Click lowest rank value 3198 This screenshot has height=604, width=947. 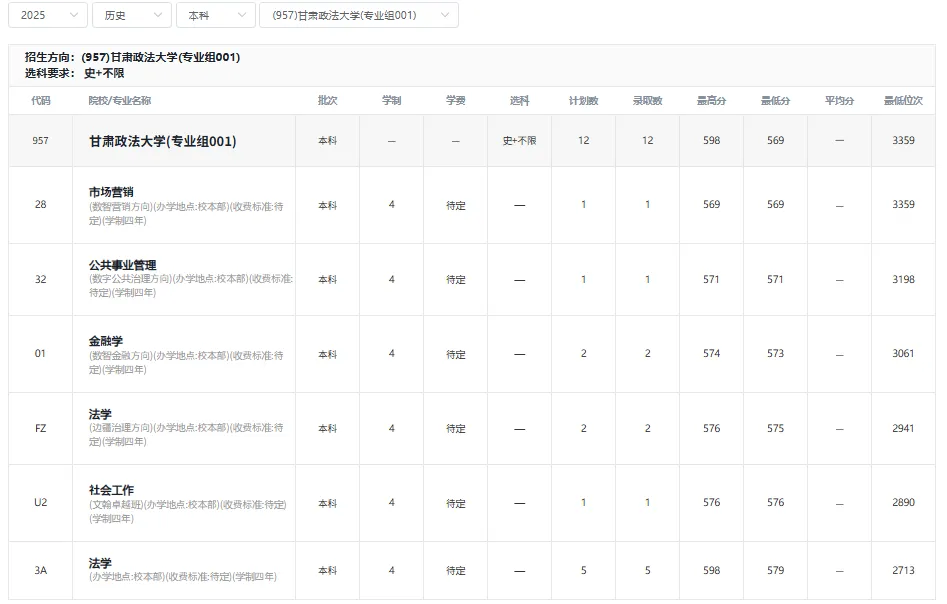pyautogui.click(x=904, y=280)
